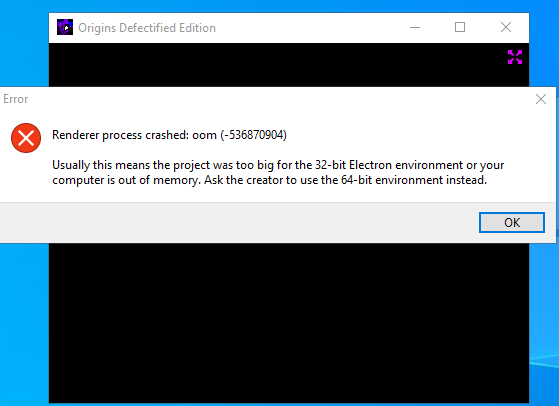Click the gray dialog footer beside OK
The height and width of the screenshot is (406, 559).
tap(239, 223)
